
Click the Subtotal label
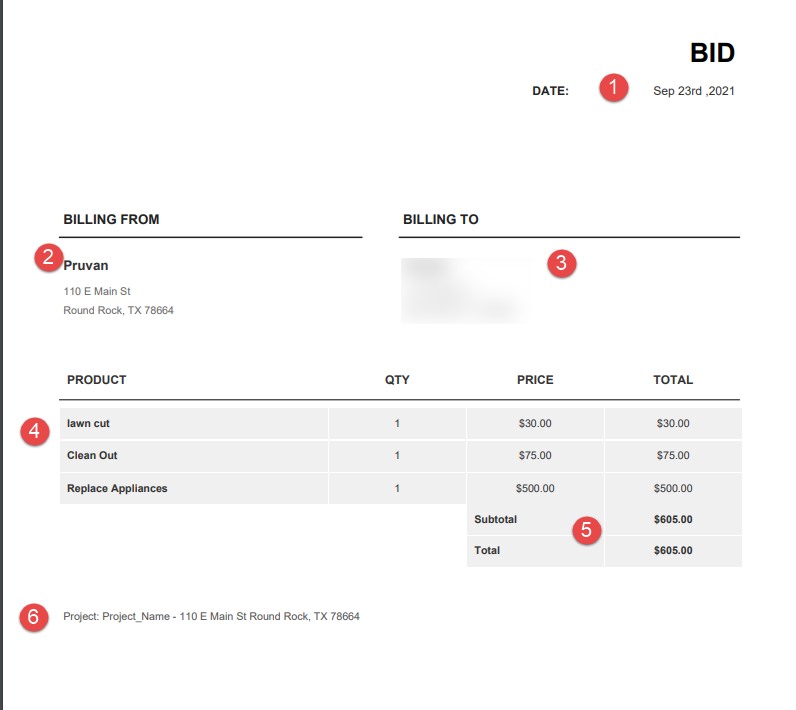coord(496,520)
